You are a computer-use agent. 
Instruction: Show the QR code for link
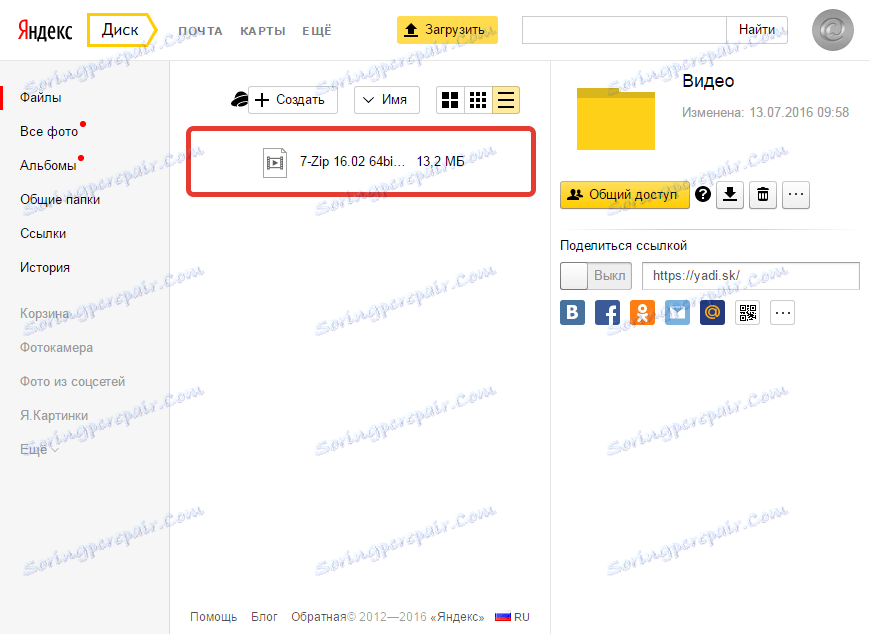pyautogui.click(x=747, y=313)
